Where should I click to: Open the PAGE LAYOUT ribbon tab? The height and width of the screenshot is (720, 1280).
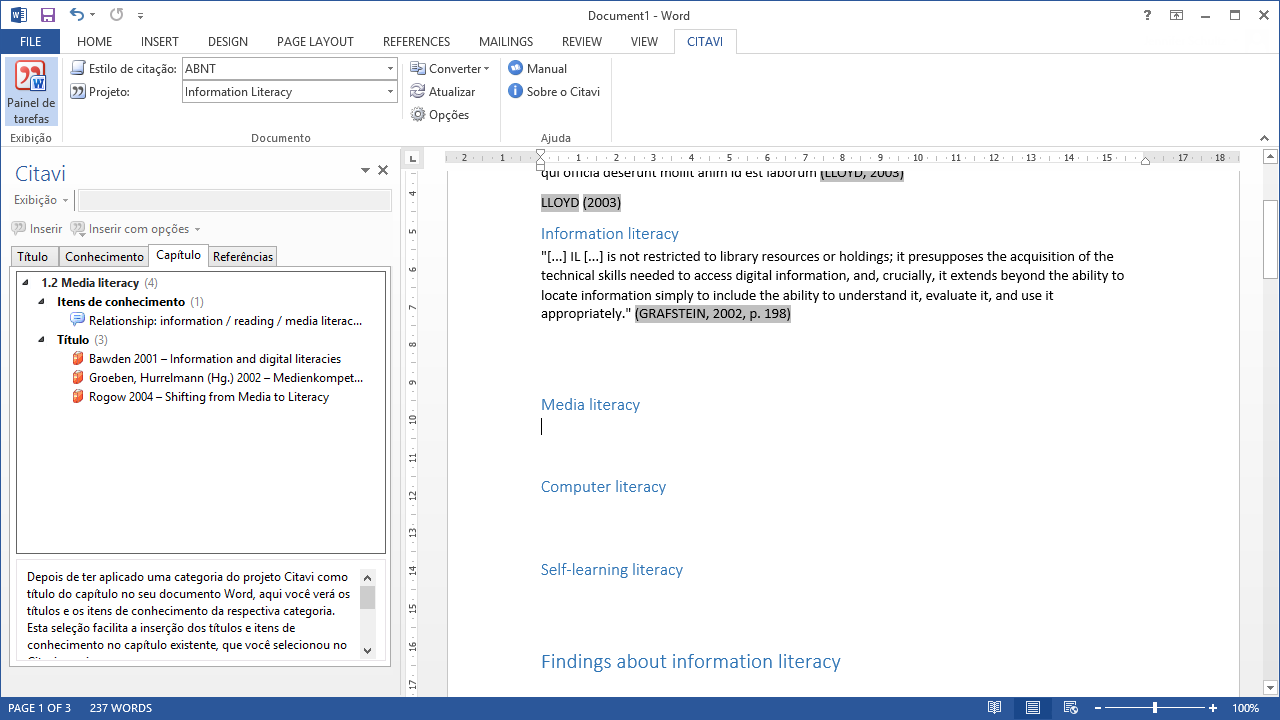tap(315, 41)
